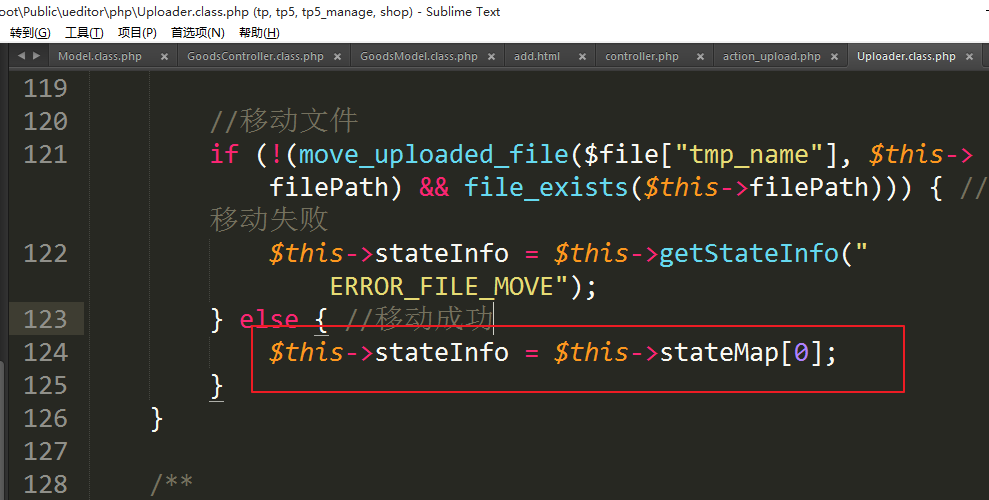Viewport: 989px width, 500px height.
Task: Close the action_upload.php tab
Action: 836,57
